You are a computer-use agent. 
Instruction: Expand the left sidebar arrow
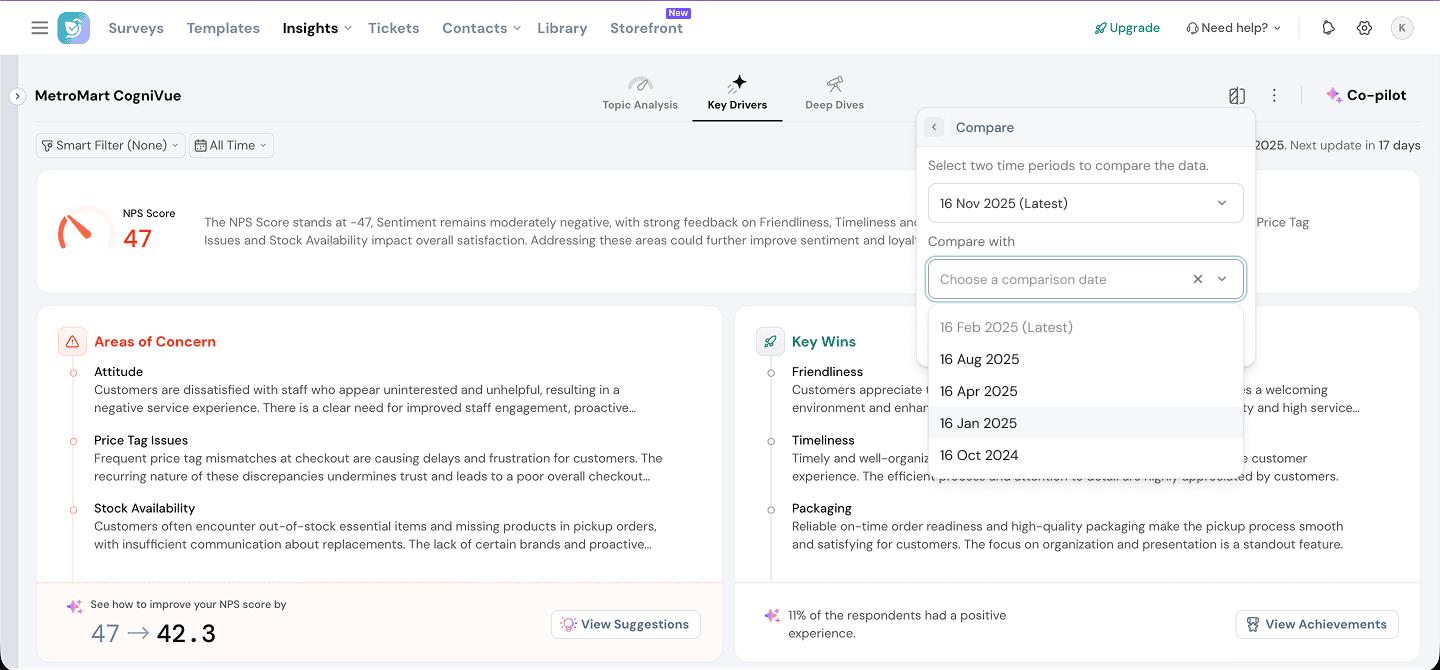(x=17, y=96)
